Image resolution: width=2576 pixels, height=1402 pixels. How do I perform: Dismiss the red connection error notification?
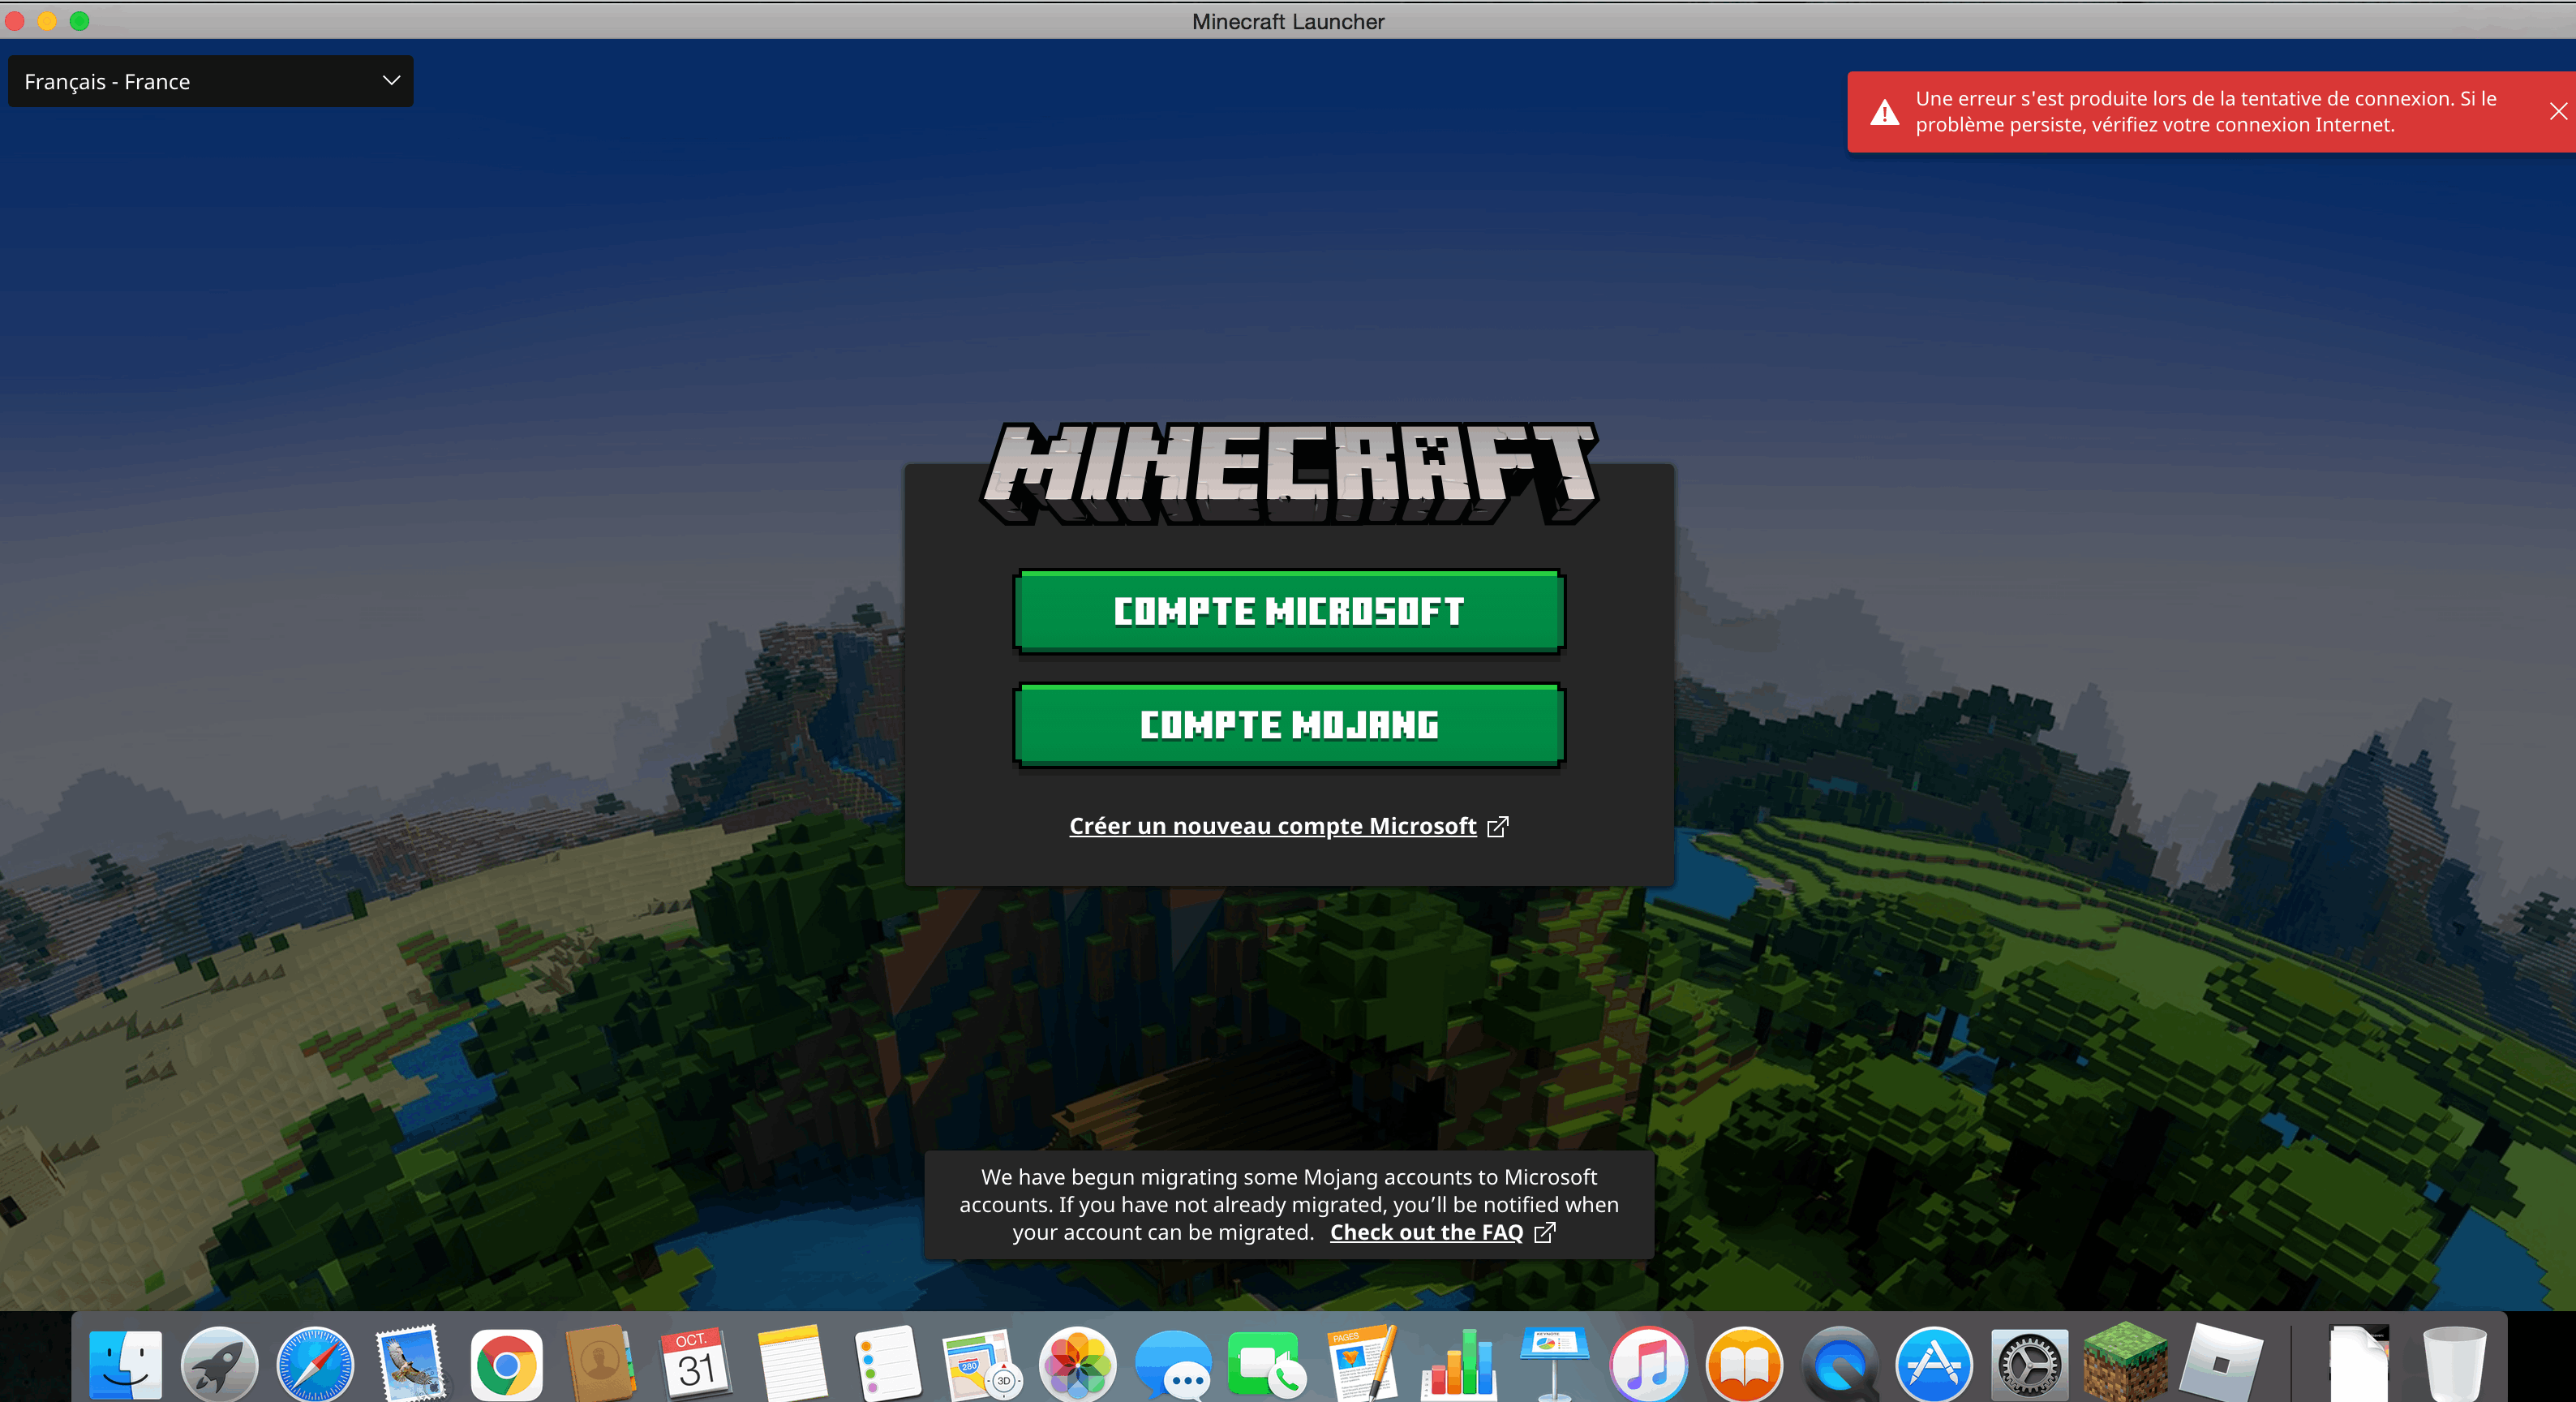tap(2558, 111)
